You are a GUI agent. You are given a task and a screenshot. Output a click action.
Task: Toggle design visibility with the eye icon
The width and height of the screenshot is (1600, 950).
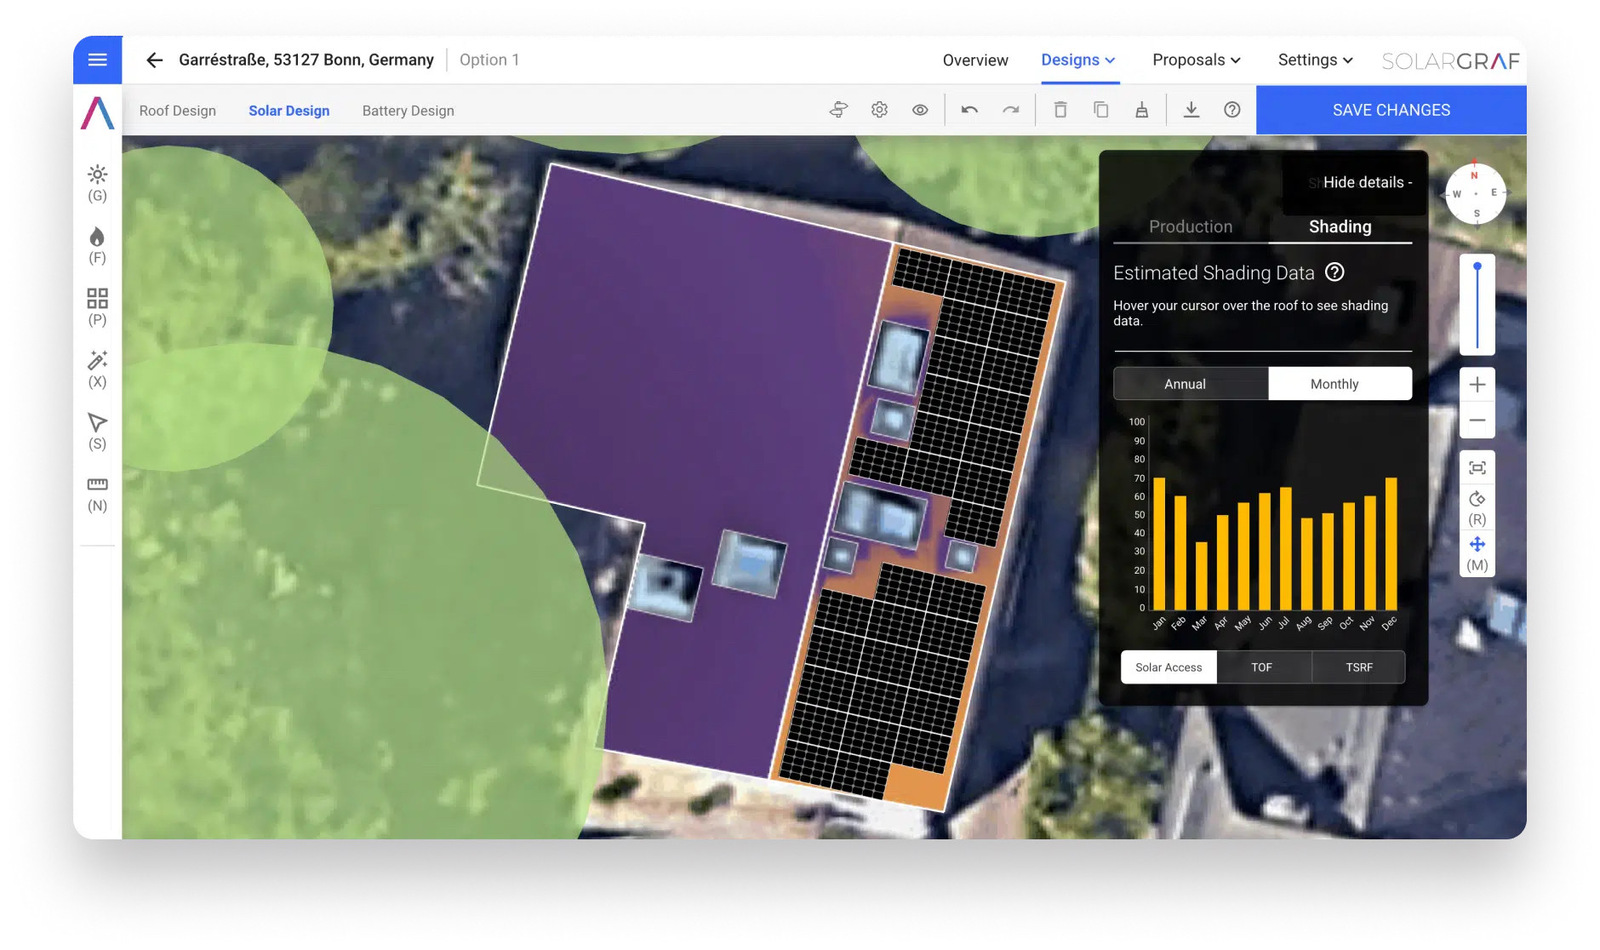(x=920, y=109)
